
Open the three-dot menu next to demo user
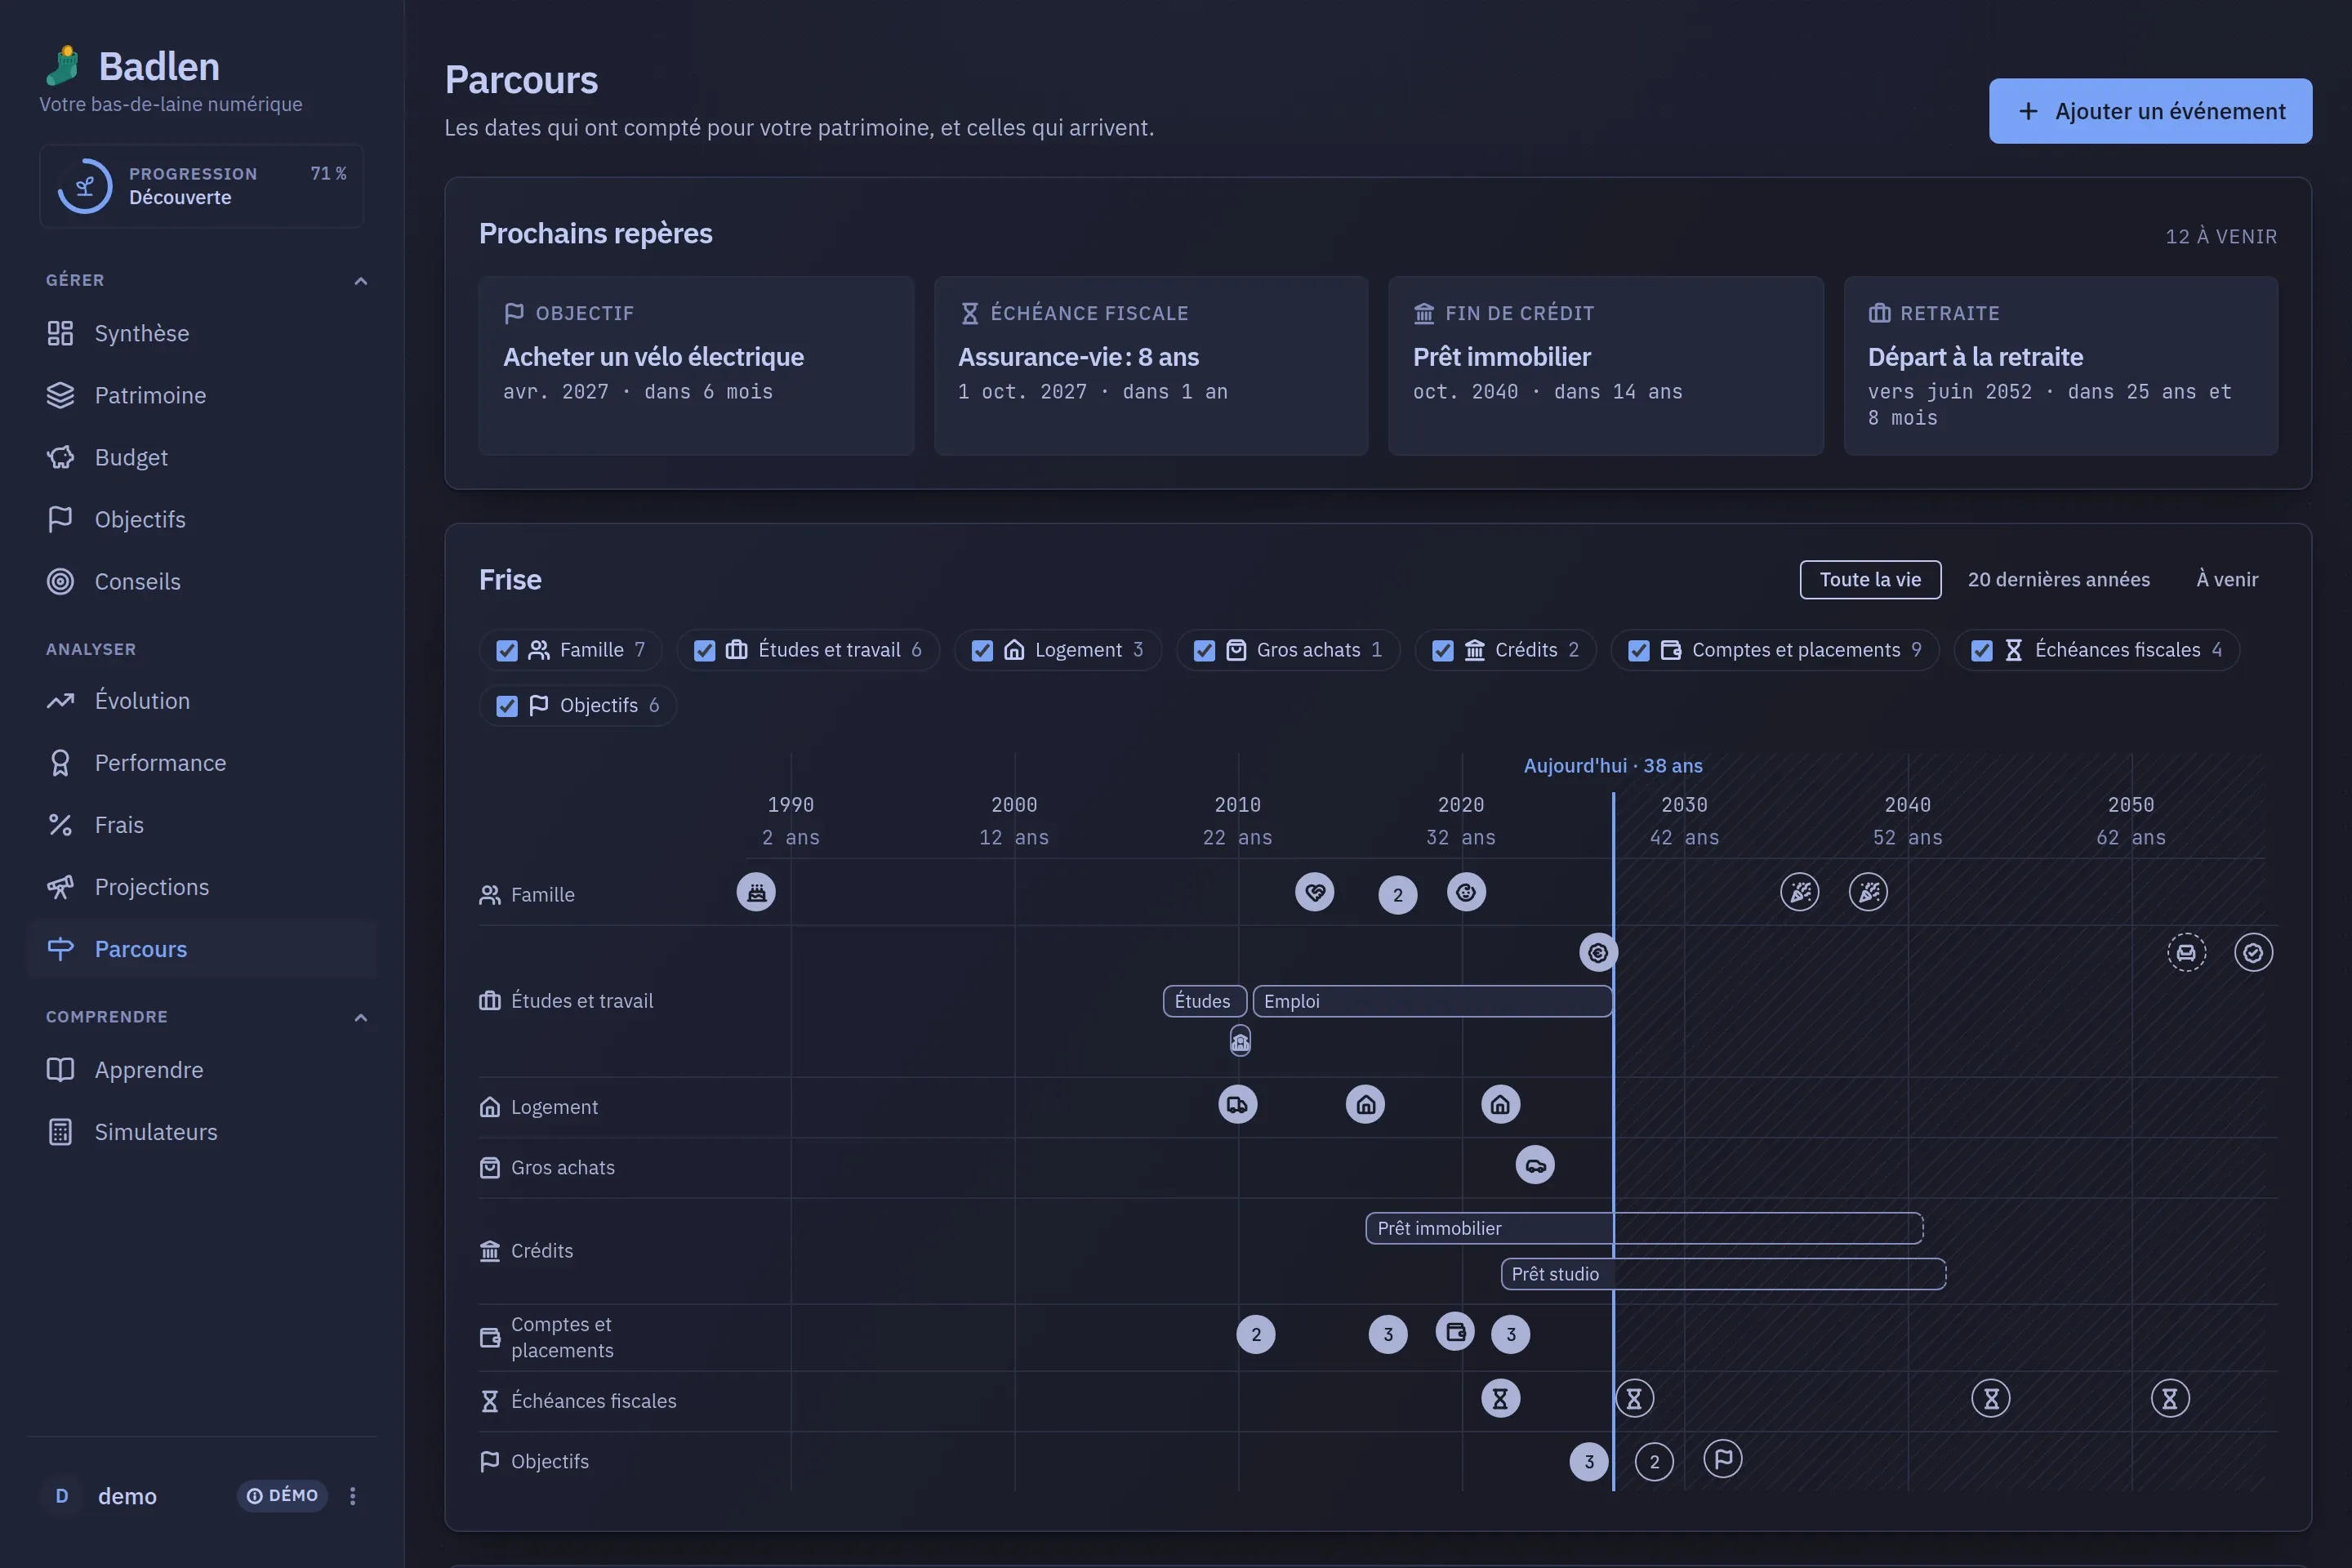(352, 1496)
